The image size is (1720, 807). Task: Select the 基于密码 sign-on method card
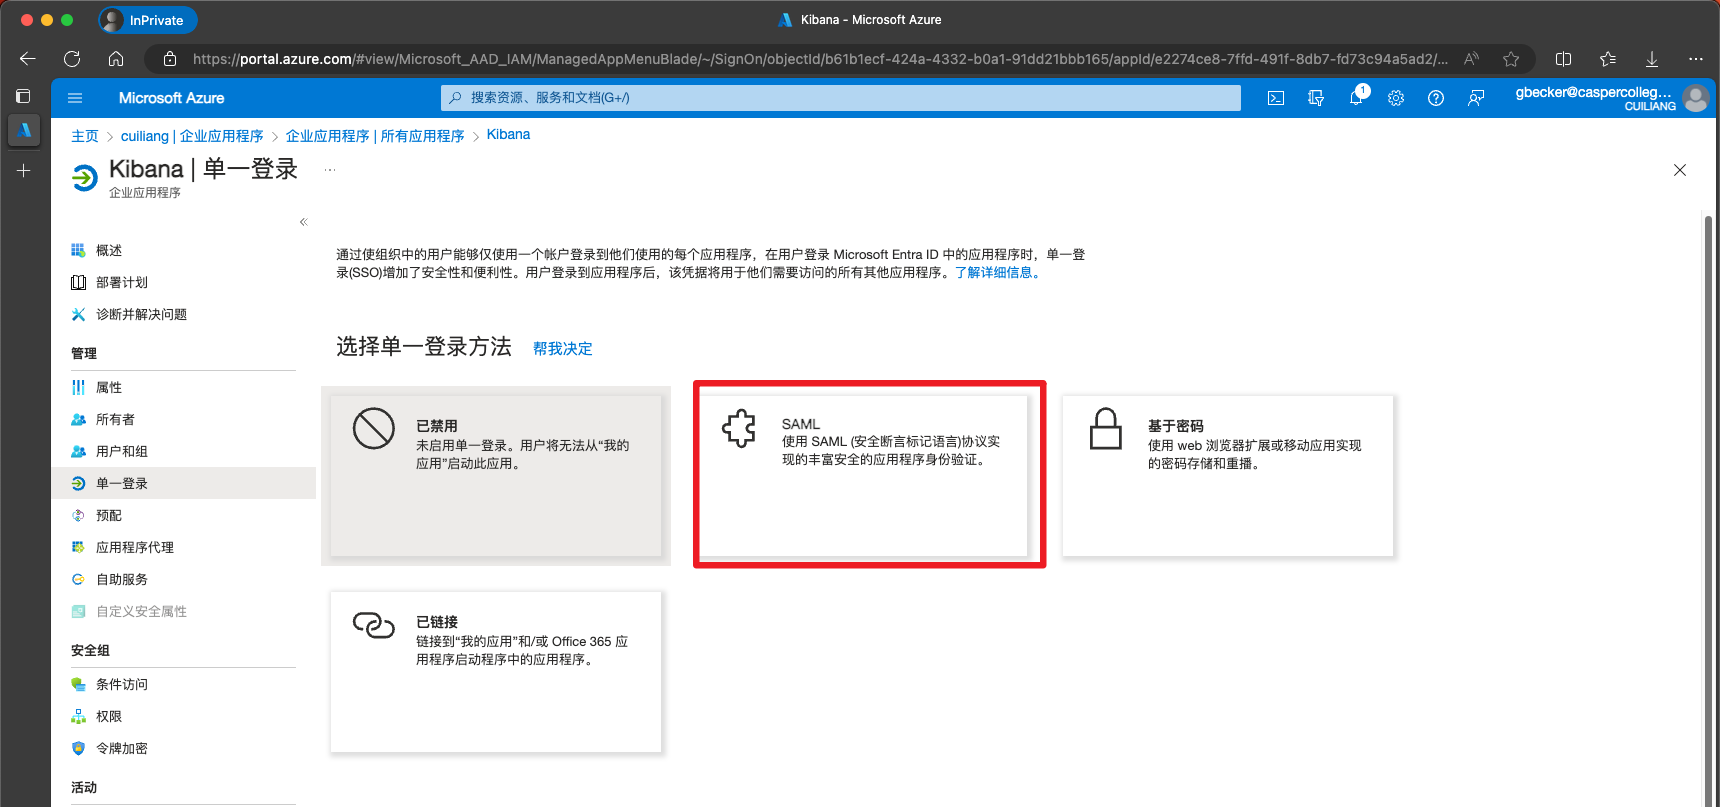[1228, 476]
